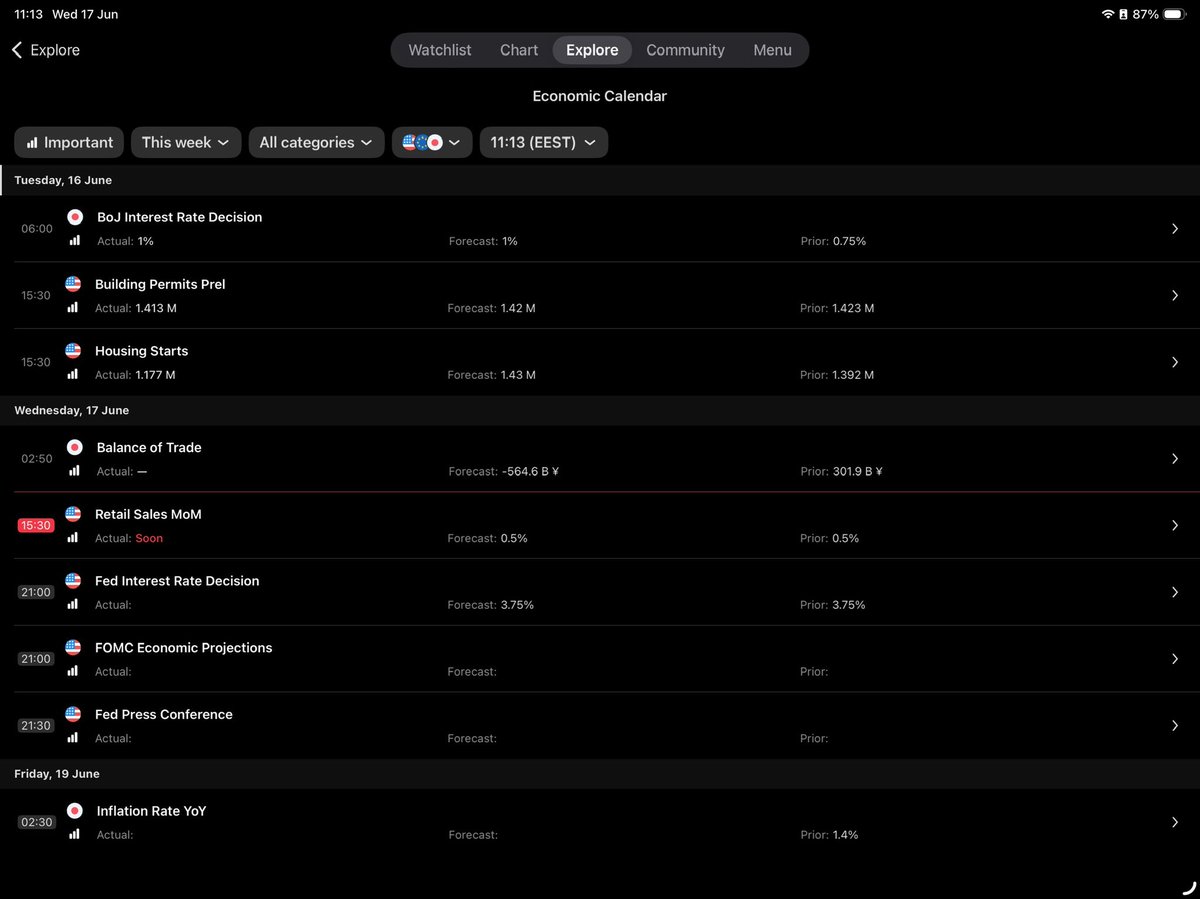Tap chevron on Building Permits Prel row
Image resolution: width=1200 pixels, height=899 pixels.
point(1175,296)
